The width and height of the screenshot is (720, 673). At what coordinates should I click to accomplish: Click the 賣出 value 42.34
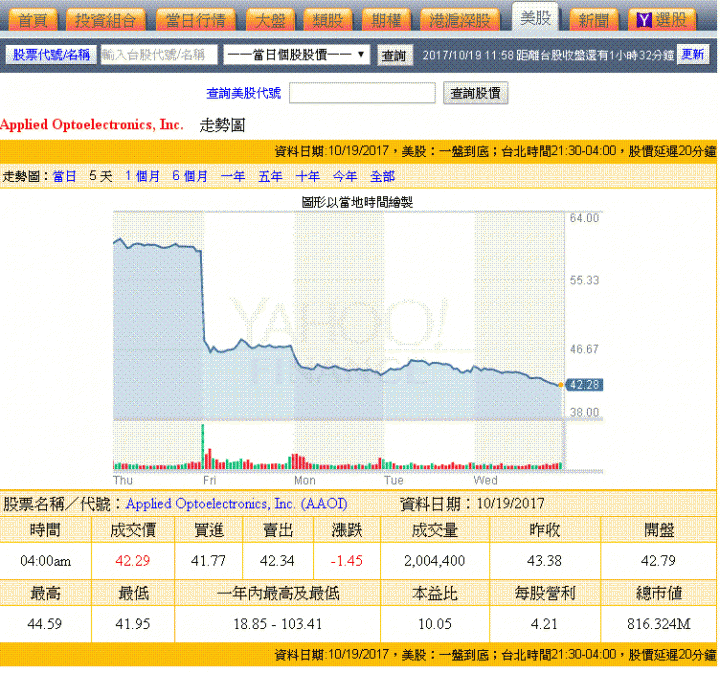coord(277,561)
